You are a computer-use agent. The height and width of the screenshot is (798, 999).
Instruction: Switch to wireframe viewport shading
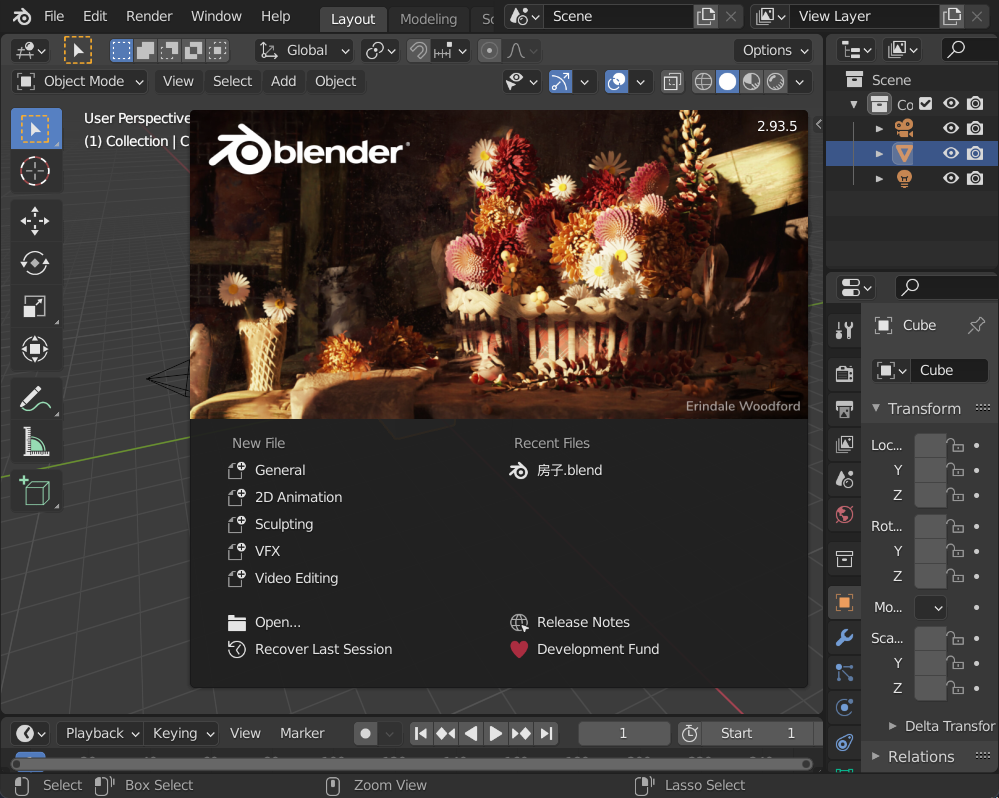point(703,82)
